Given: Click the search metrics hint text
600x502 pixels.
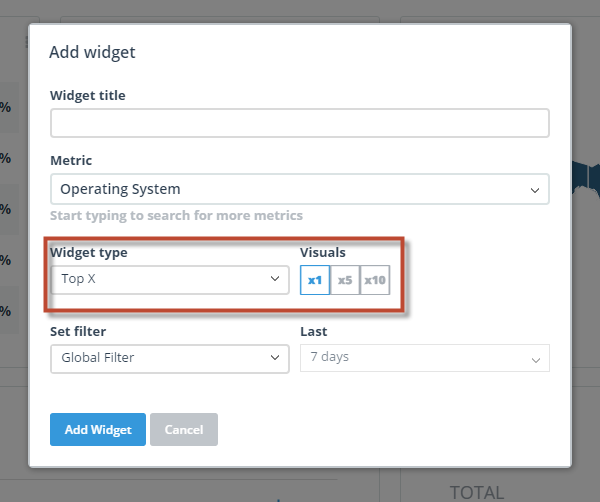Looking at the screenshot, I should [176, 215].
